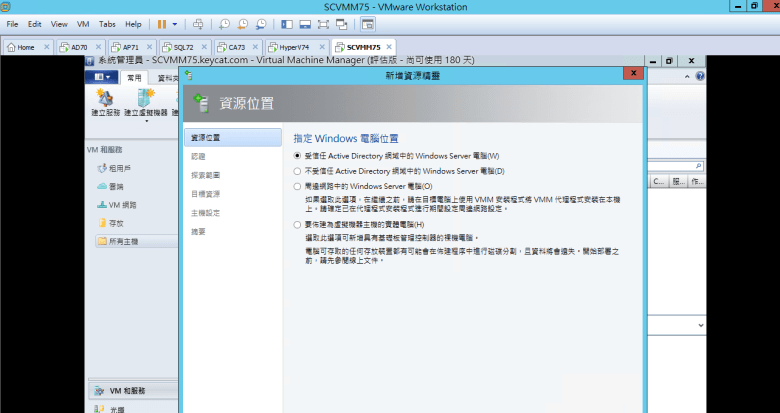780x413 pixels.
Task: Open the VM menu in menu bar
Action: pyautogui.click(x=82, y=22)
